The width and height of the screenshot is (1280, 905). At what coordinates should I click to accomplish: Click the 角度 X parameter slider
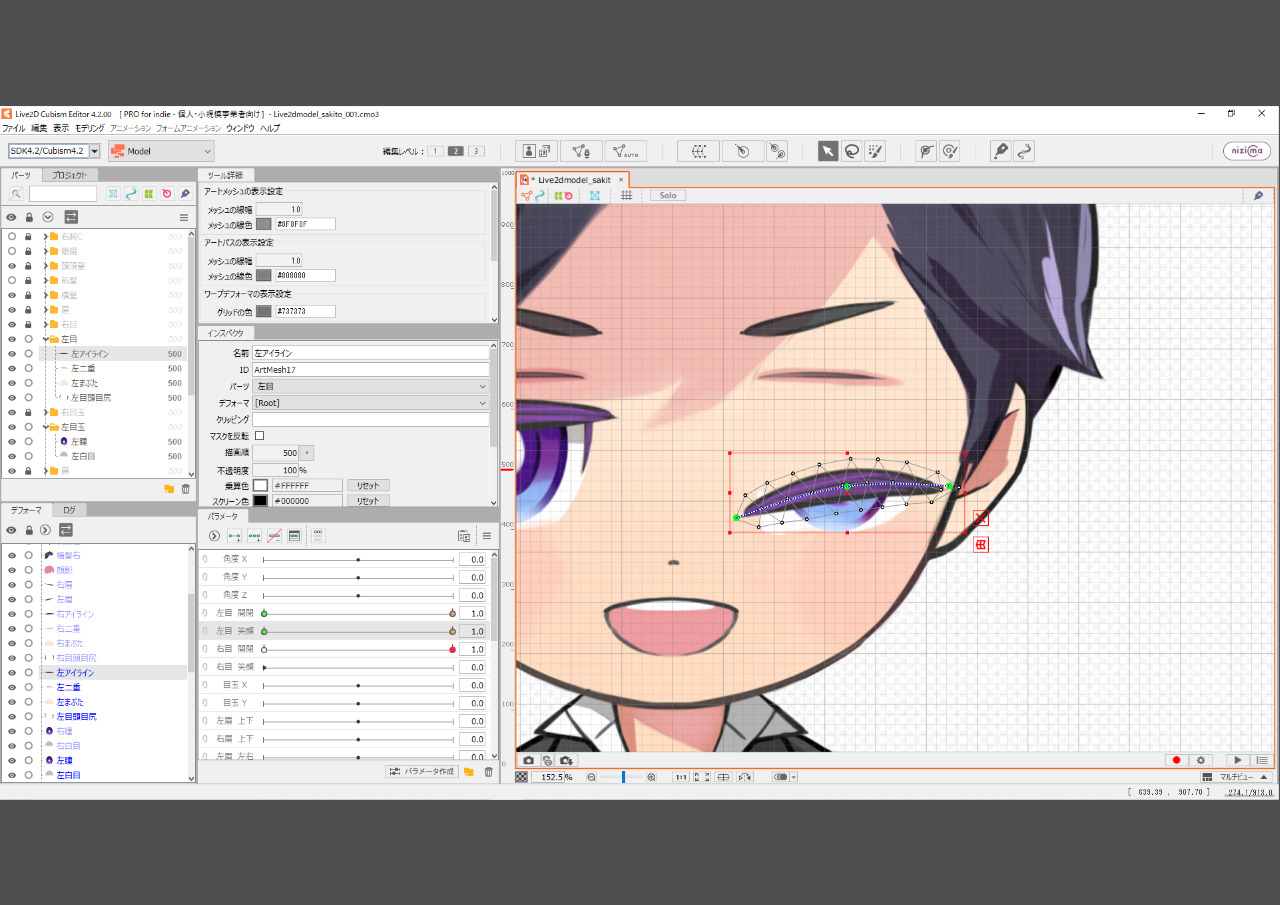tap(358, 560)
